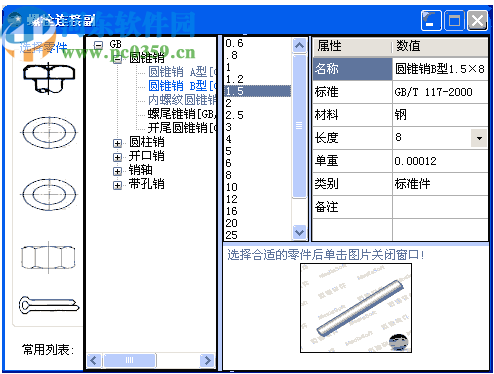Choose diameter 20 in size list
The image size is (494, 374).
(x=258, y=223)
